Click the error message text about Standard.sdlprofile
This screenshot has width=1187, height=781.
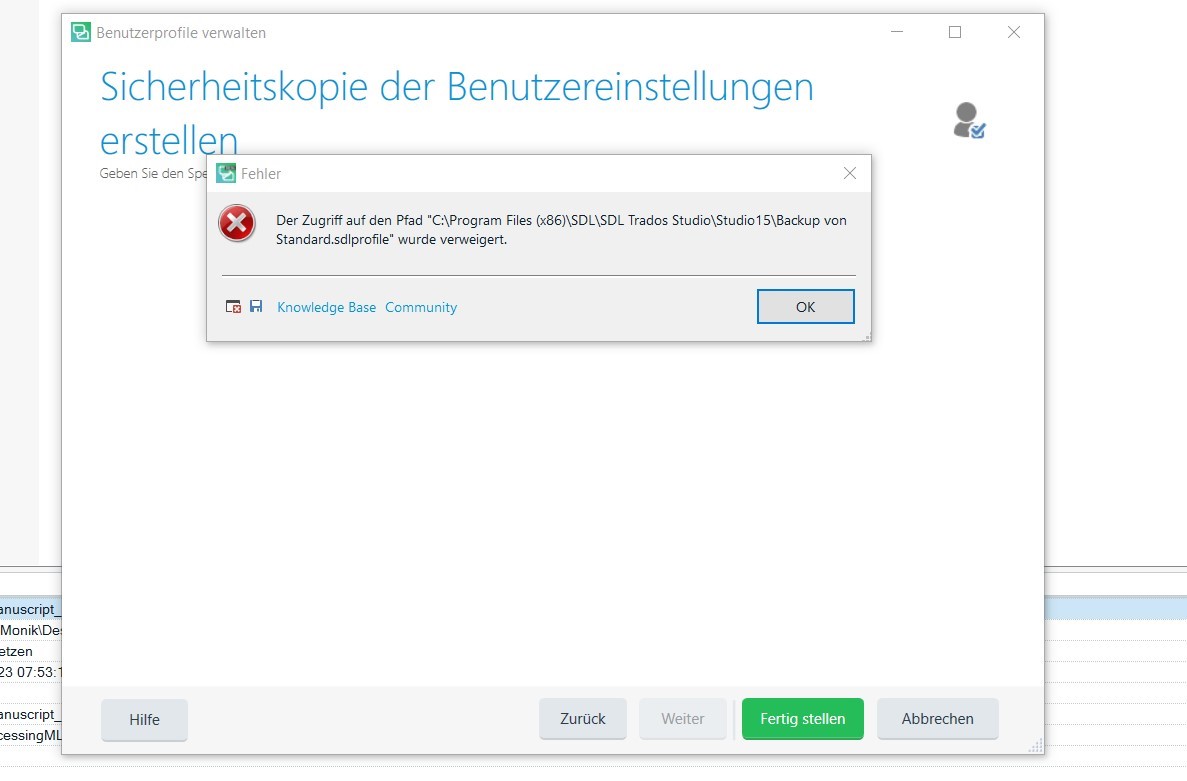pyautogui.click(x=561, y=229)
